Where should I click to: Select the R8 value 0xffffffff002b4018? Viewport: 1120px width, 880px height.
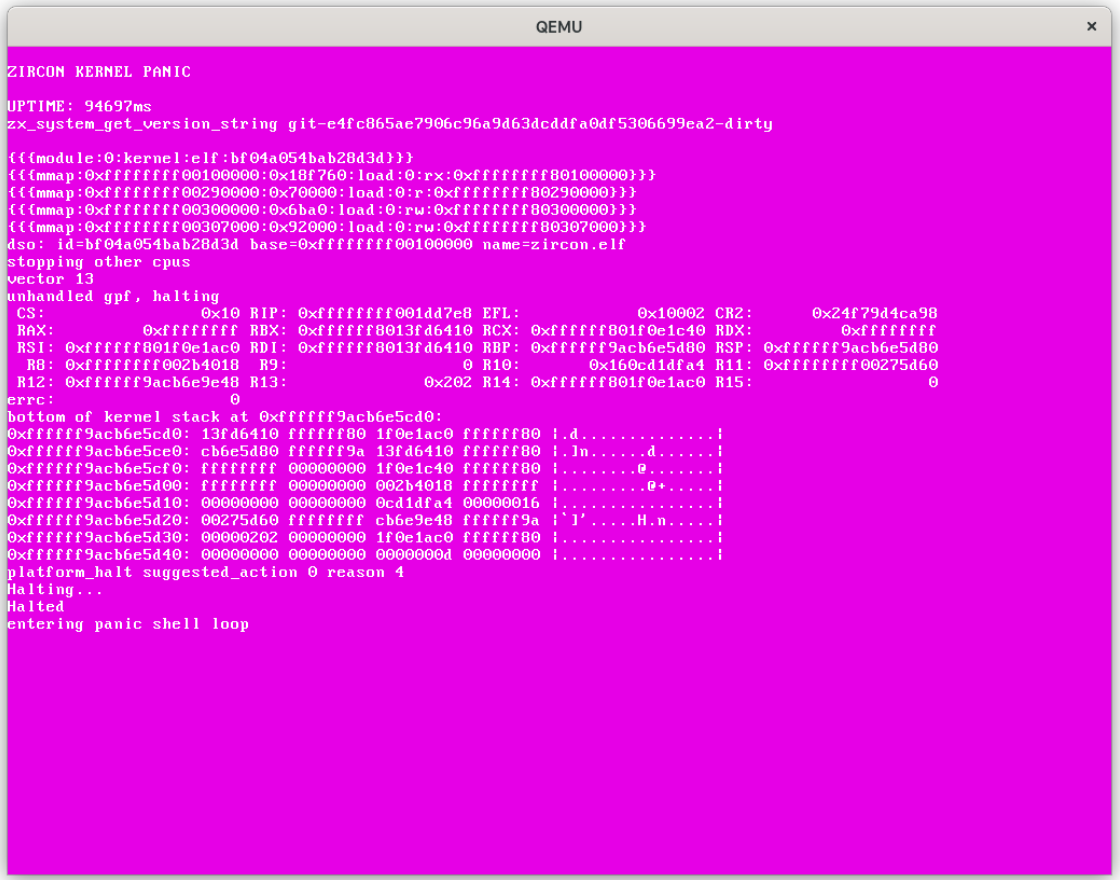point(152,365)
